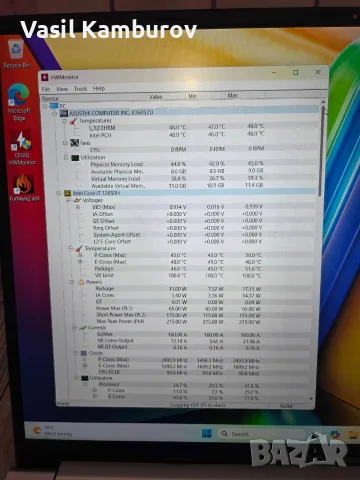Click the Currents node icon
The height and width of the screenshot is (480, 360).
pyautogui.click(x=83, y=328)
